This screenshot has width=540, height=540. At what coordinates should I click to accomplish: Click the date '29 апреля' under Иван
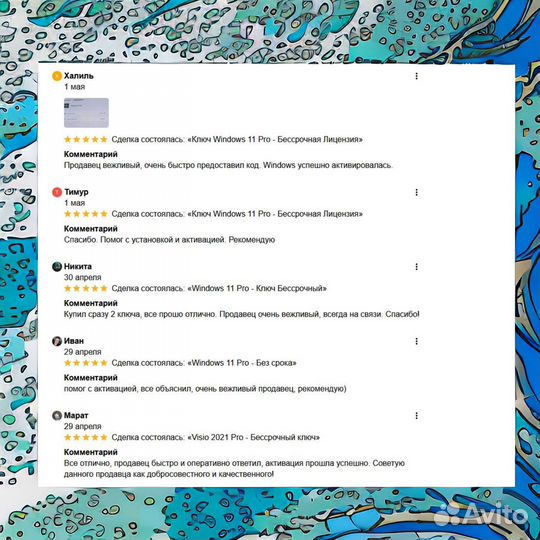tap(83, 352)
